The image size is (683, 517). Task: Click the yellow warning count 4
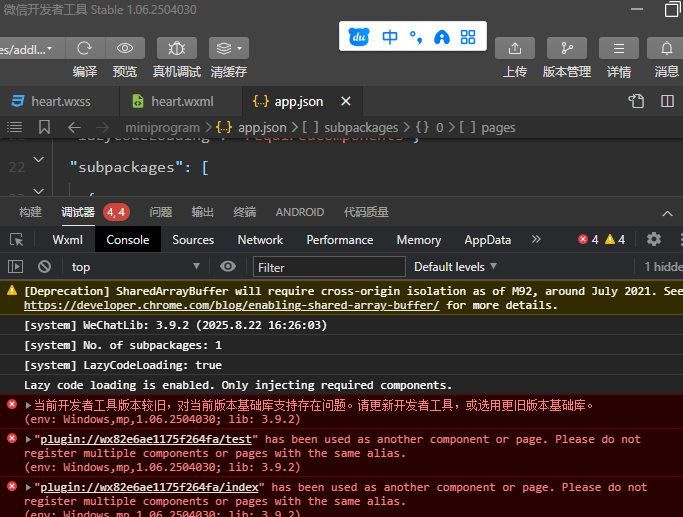click(x=615, y=240)
